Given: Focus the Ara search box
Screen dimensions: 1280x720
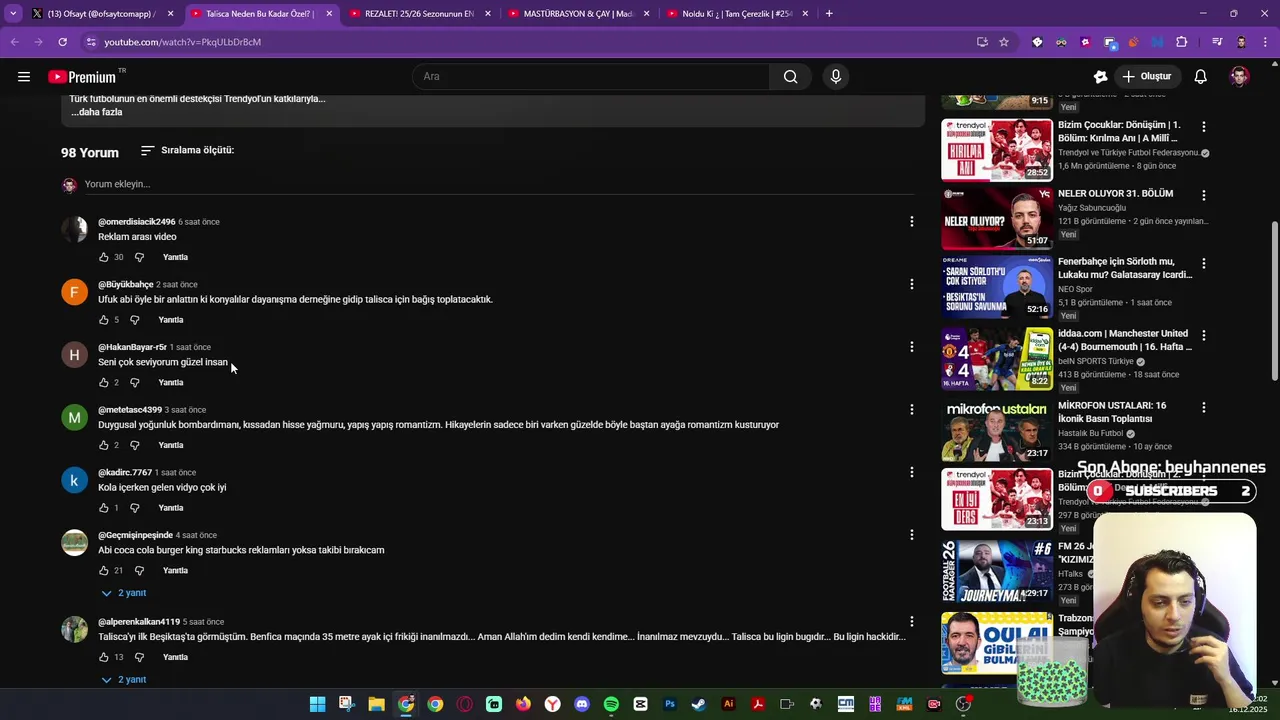Looking at the screenshot, I should [592, 77].
